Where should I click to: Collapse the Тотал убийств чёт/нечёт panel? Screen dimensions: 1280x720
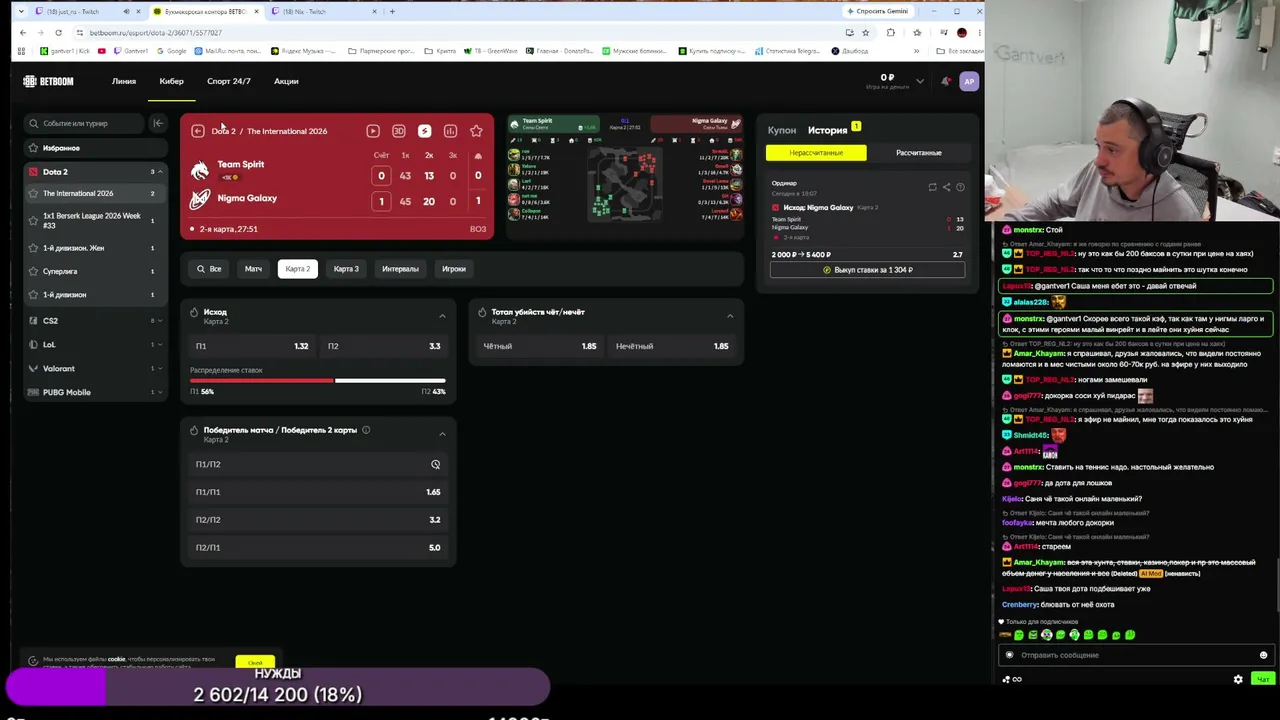730,316
